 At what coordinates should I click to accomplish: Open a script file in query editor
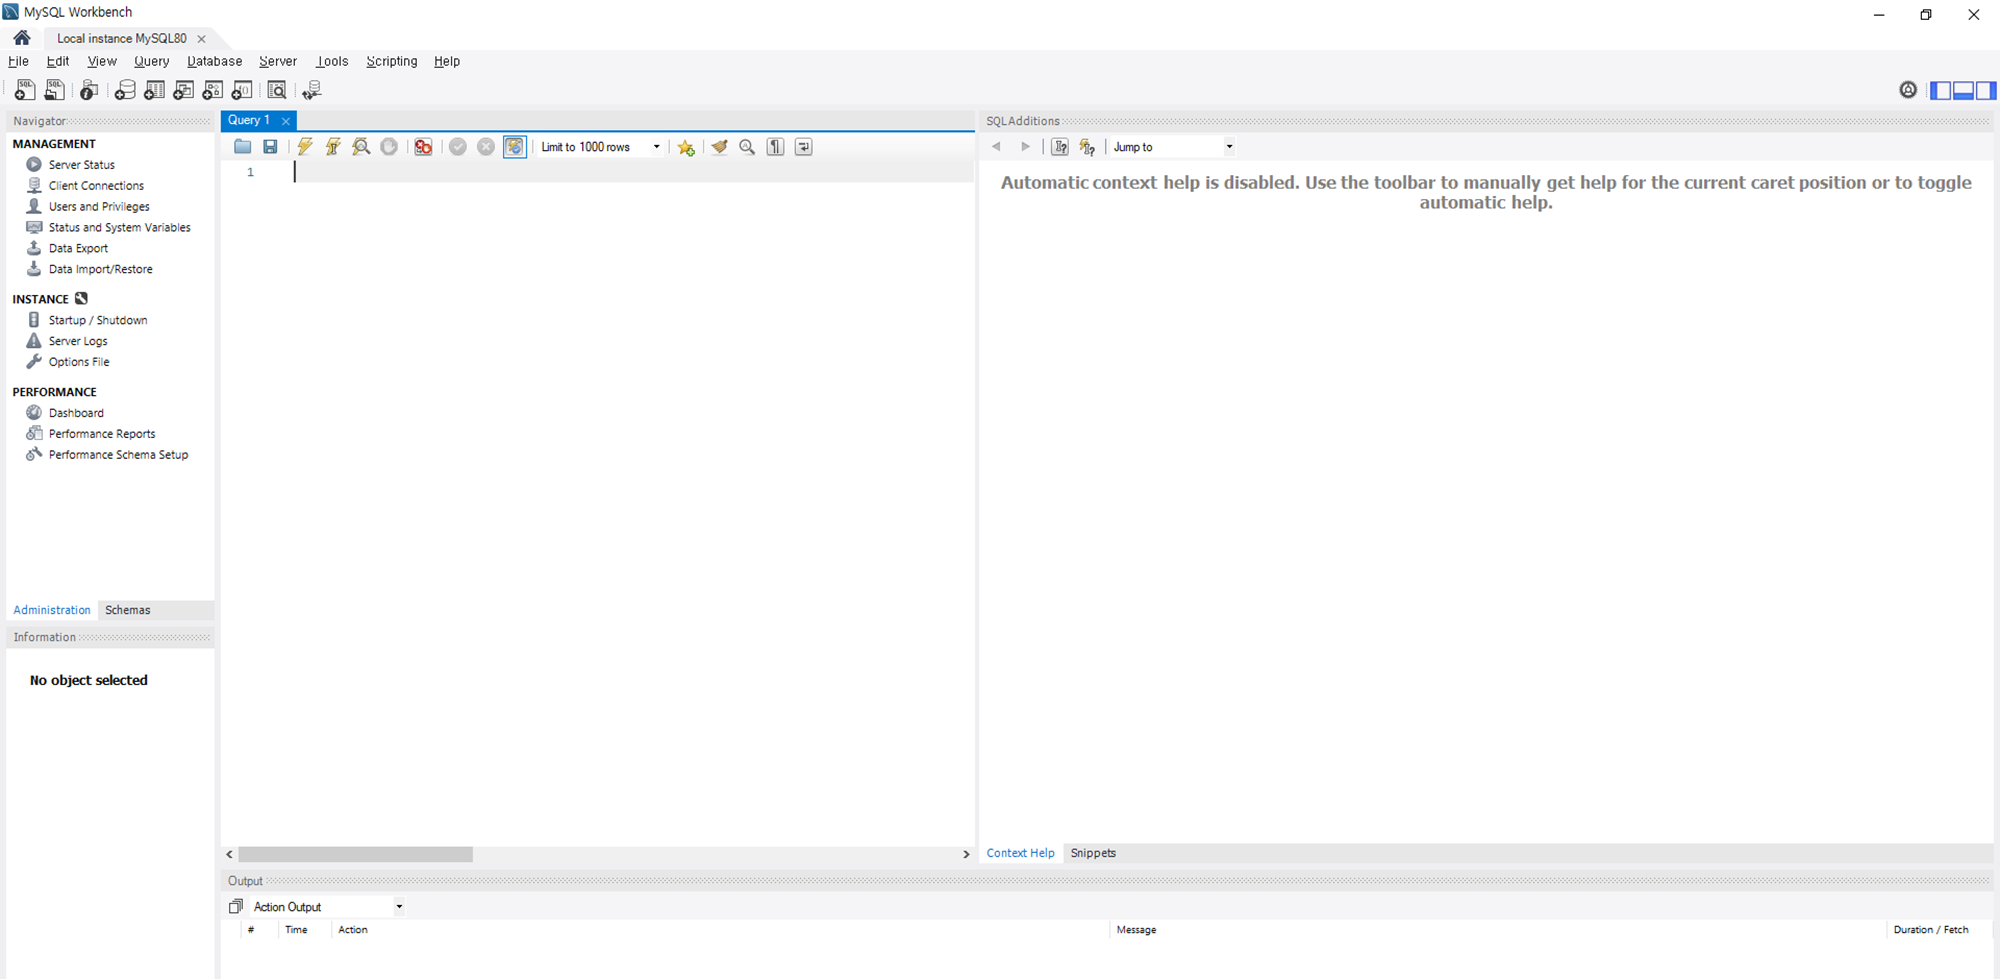243,147
